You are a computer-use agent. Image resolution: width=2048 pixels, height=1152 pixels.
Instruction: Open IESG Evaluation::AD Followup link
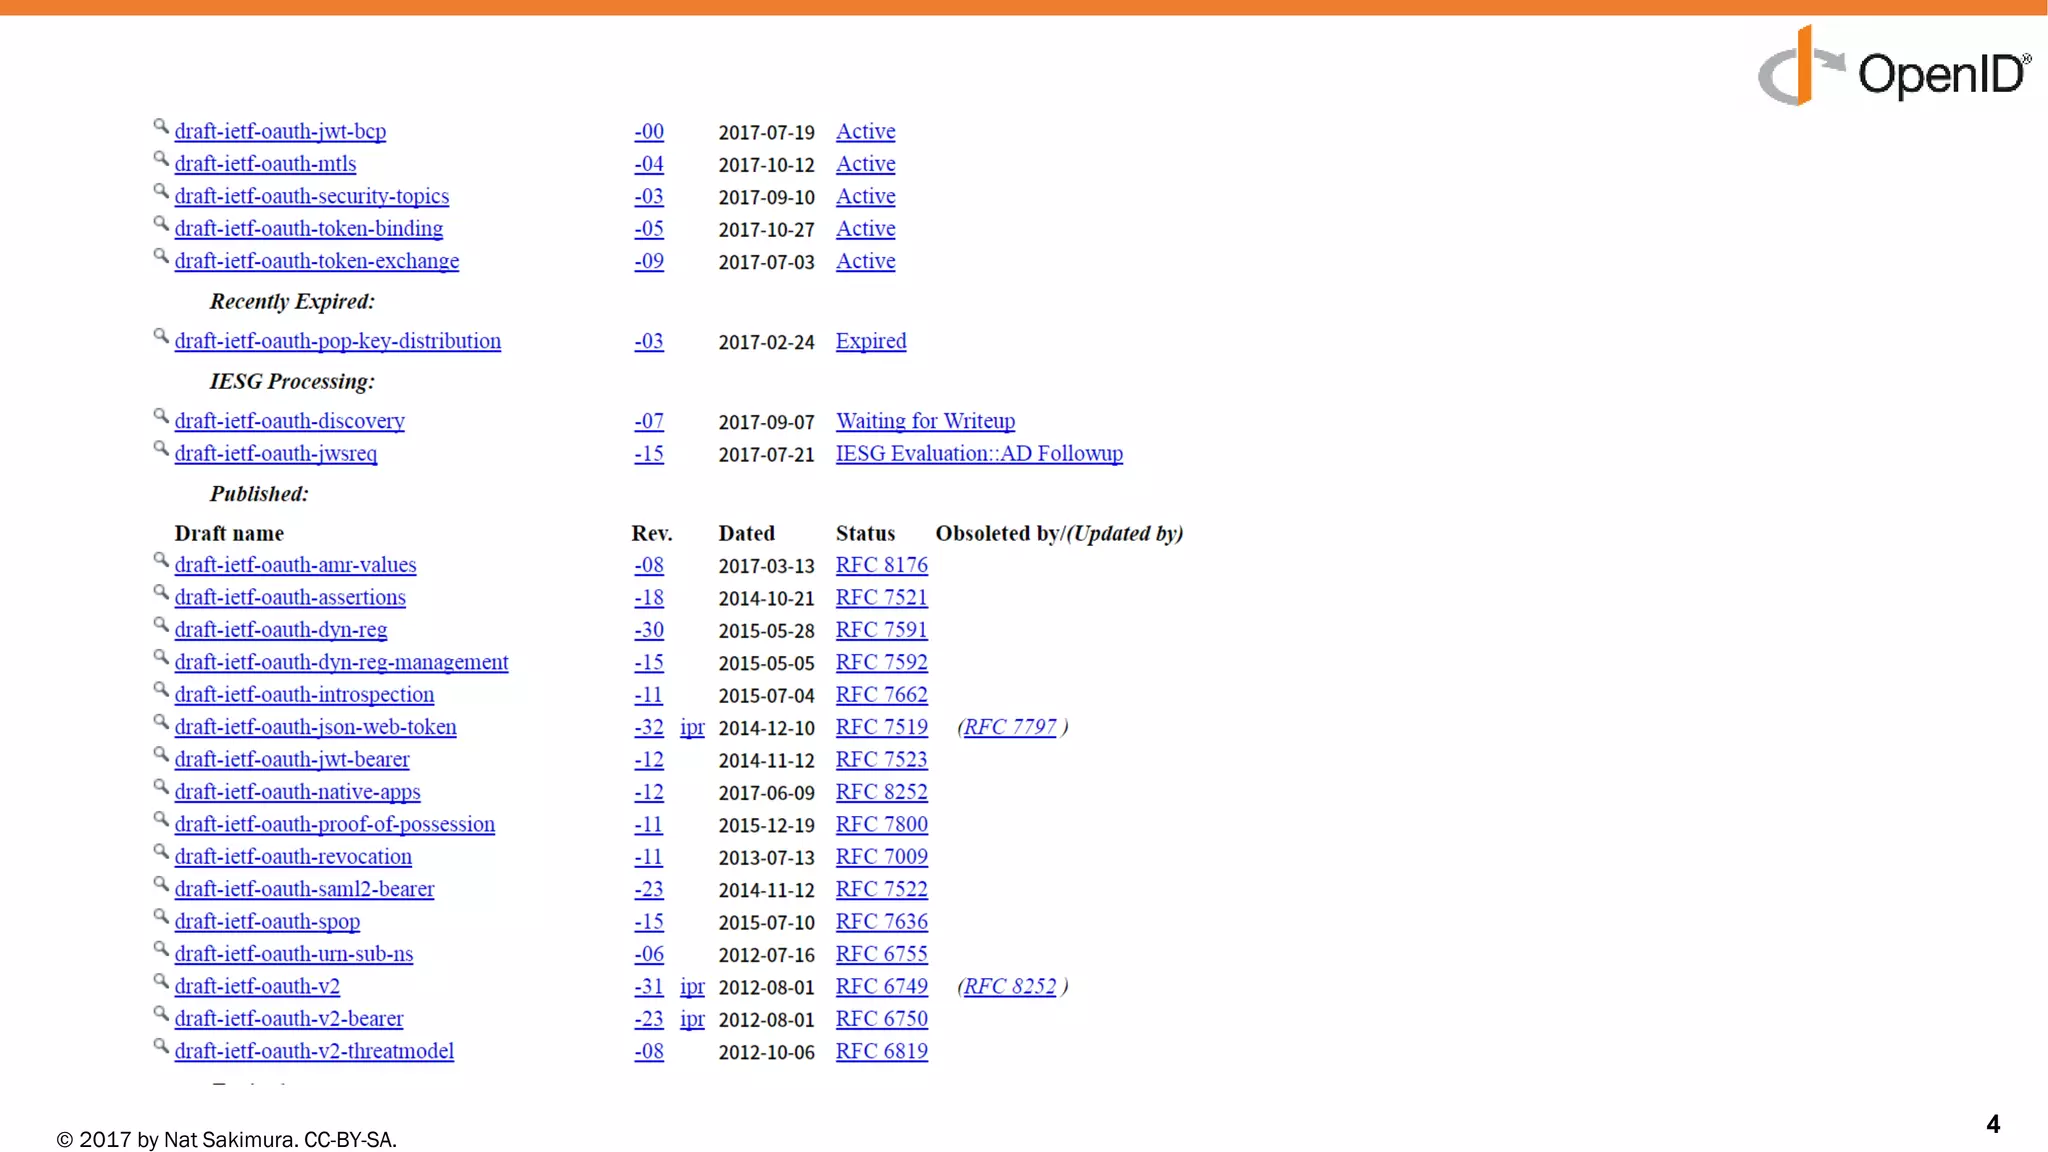click(979, 454)
